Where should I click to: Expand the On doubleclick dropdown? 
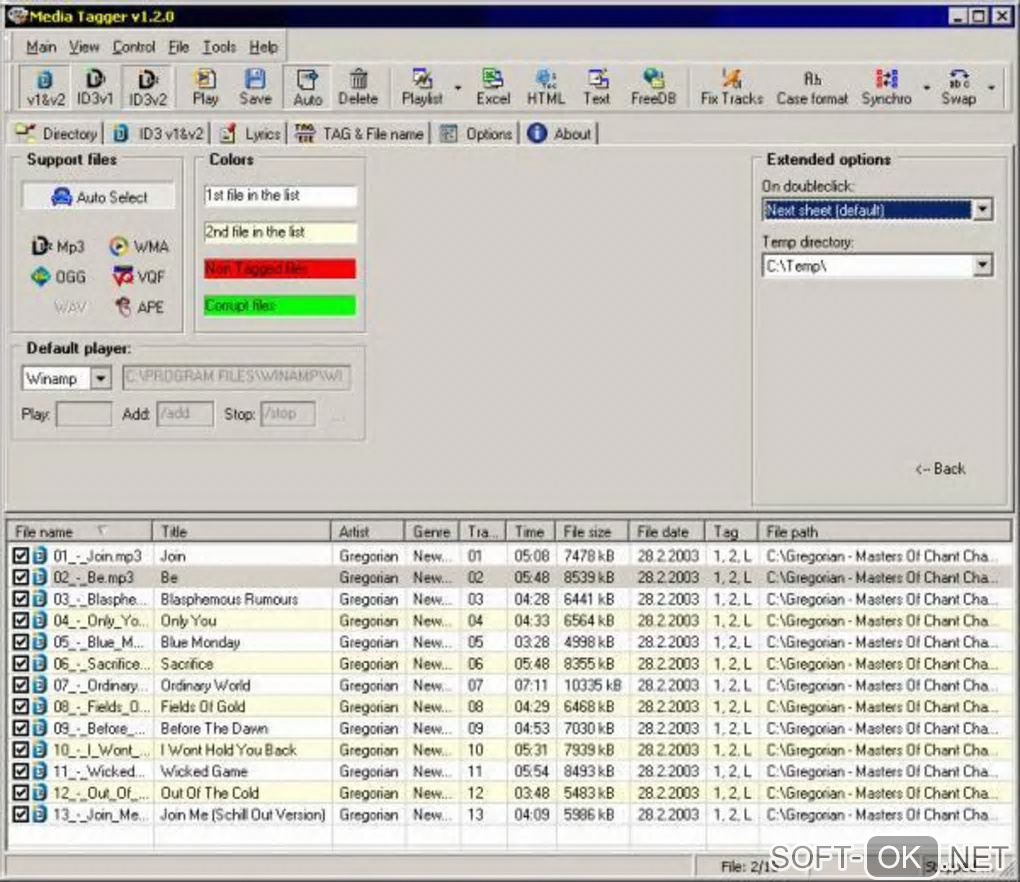[982, 210]
